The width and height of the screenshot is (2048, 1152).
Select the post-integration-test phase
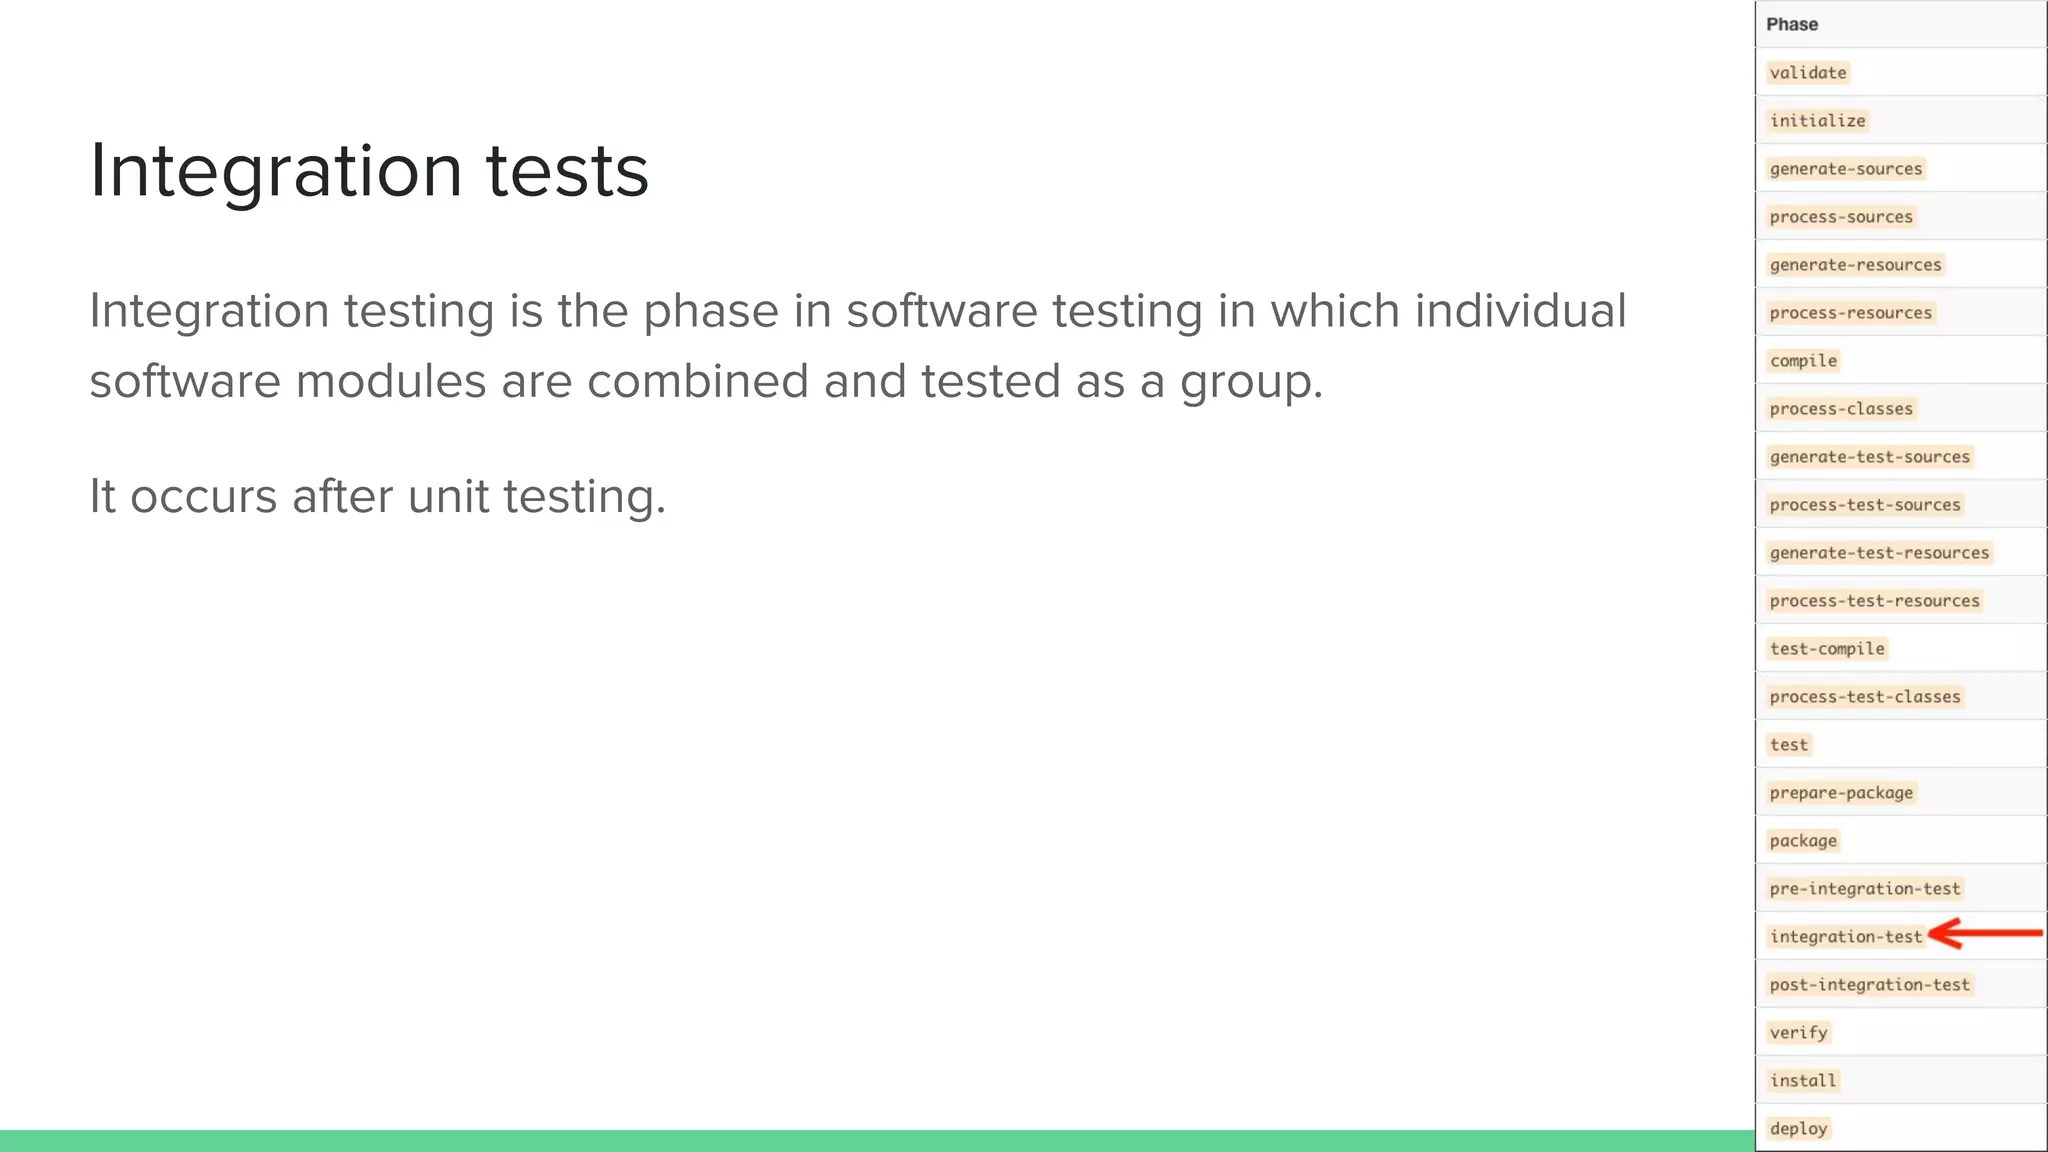pos(1869,985)
